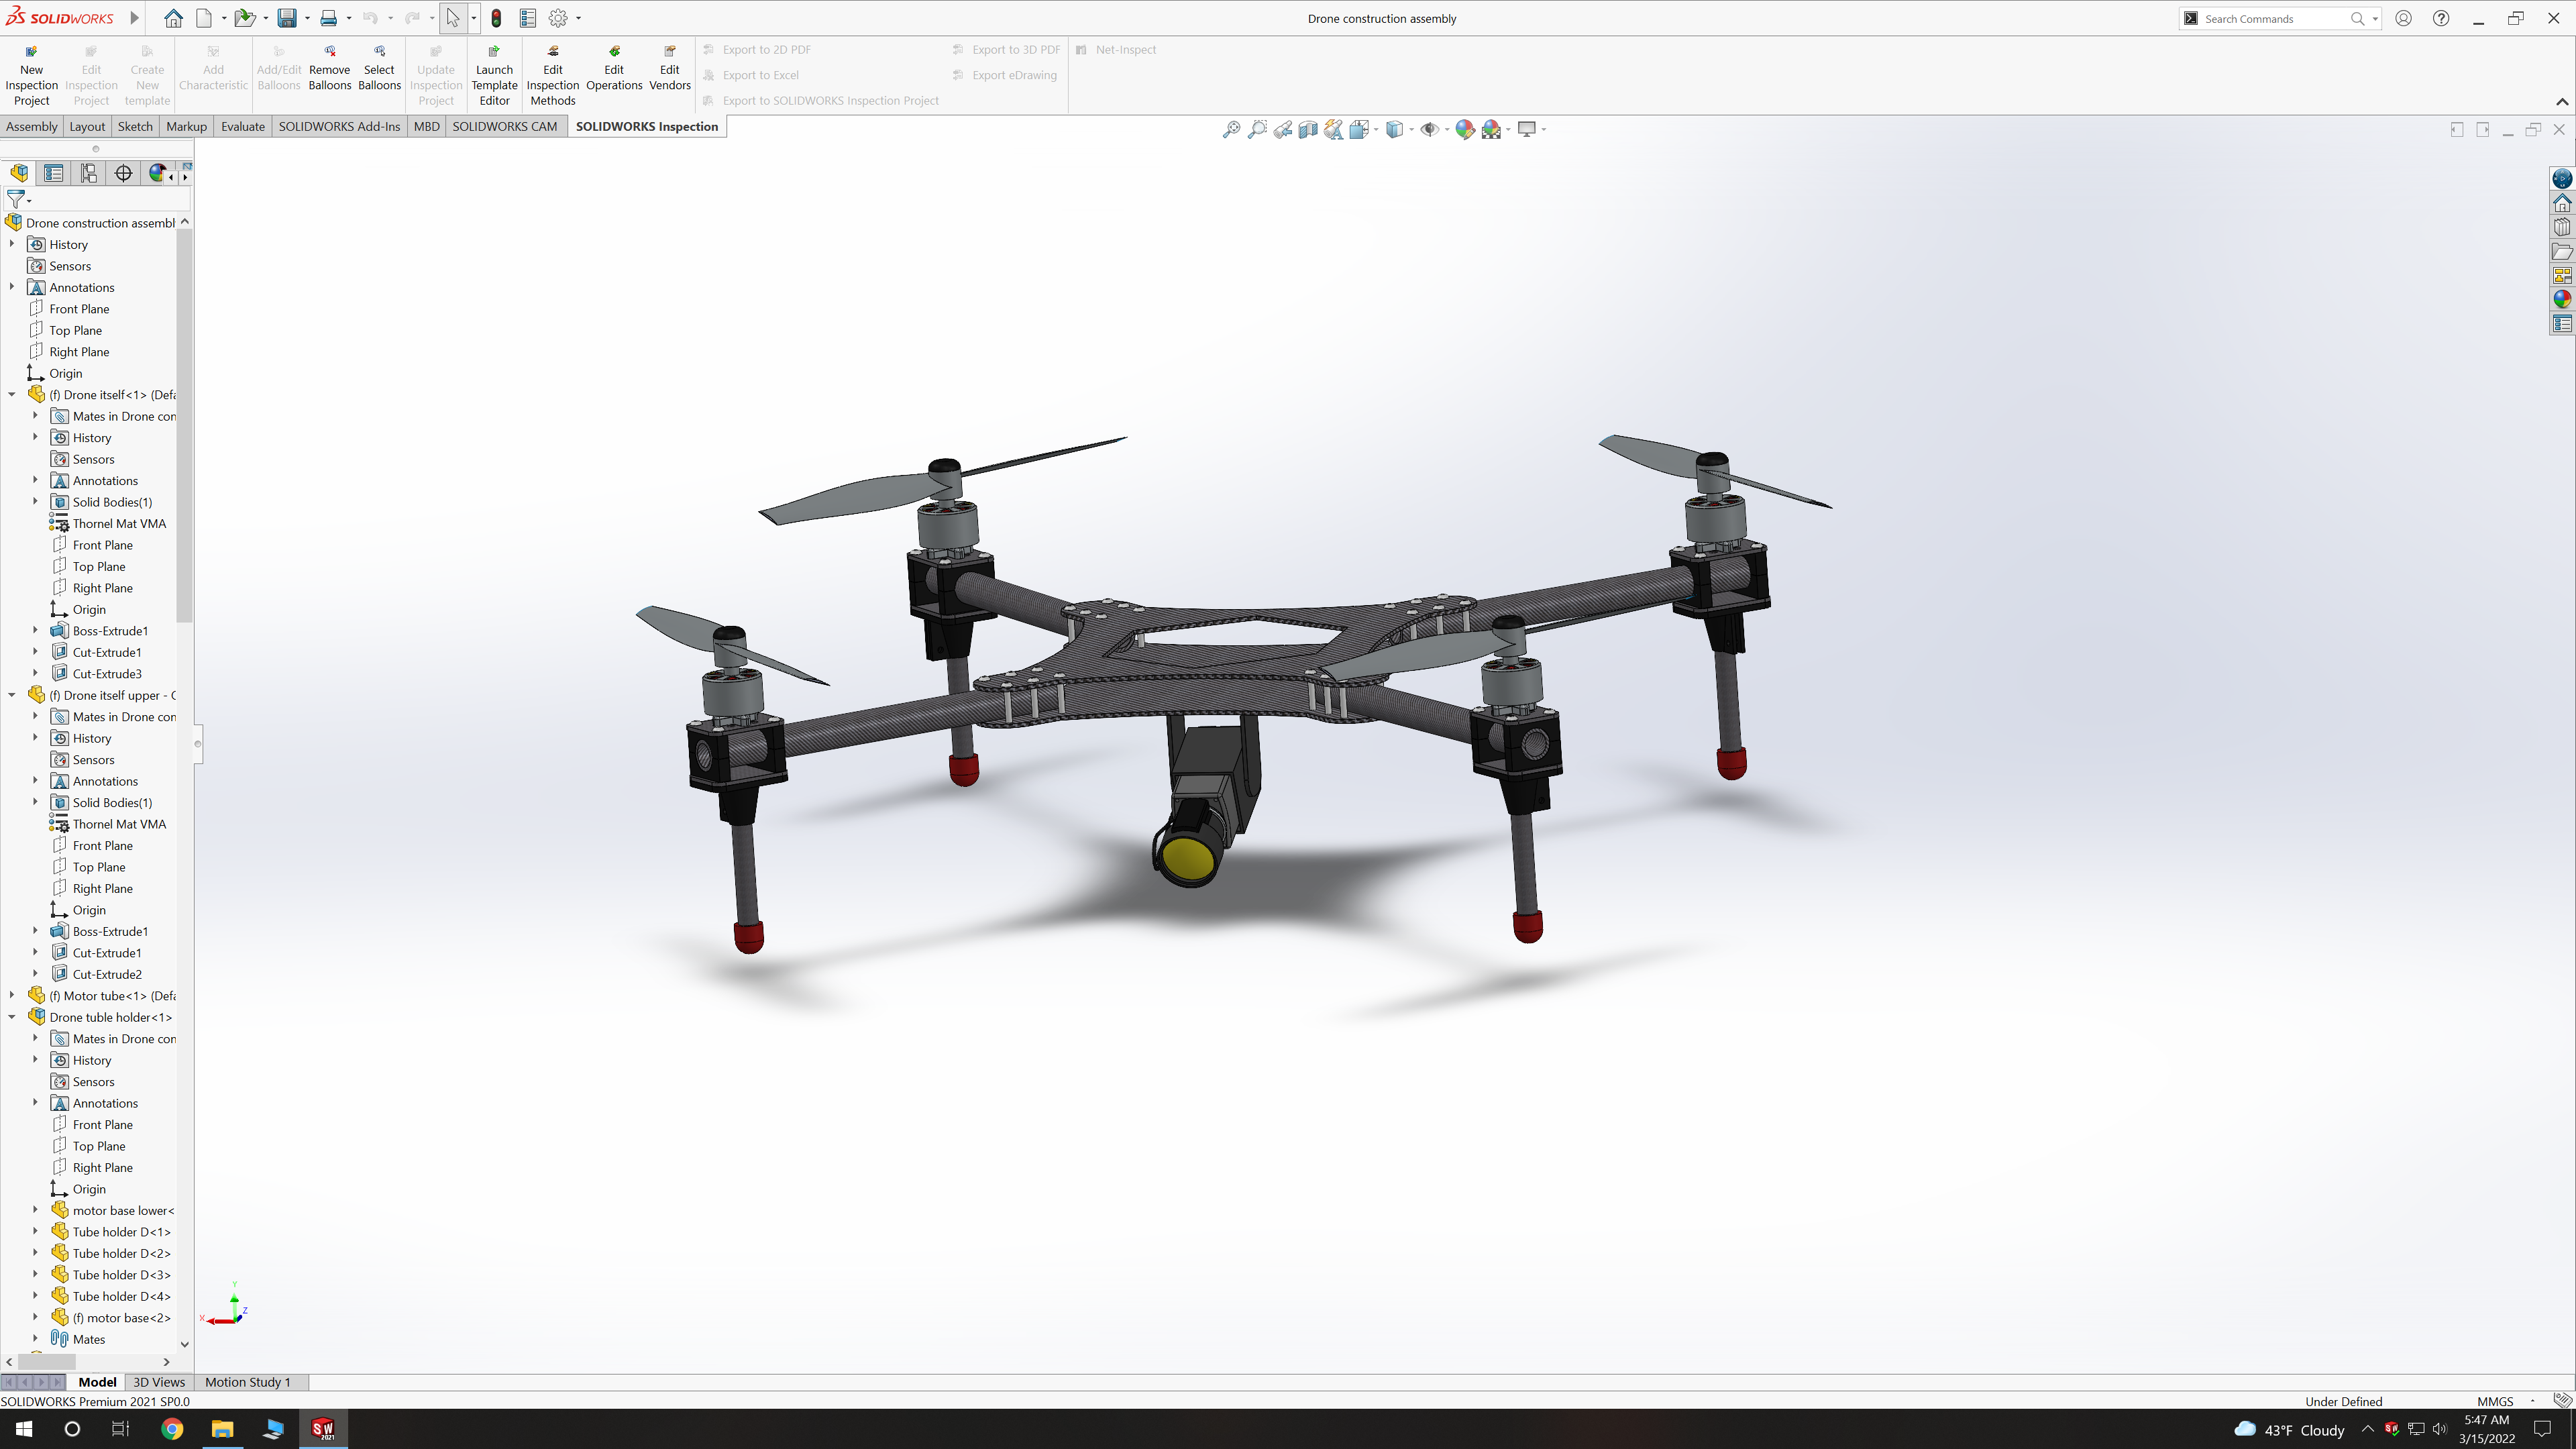The width and height of the screenshot is (2576, 1449).
Task: Click the Hide/Show Items eye icon
Action: [x=1429, y=129]
